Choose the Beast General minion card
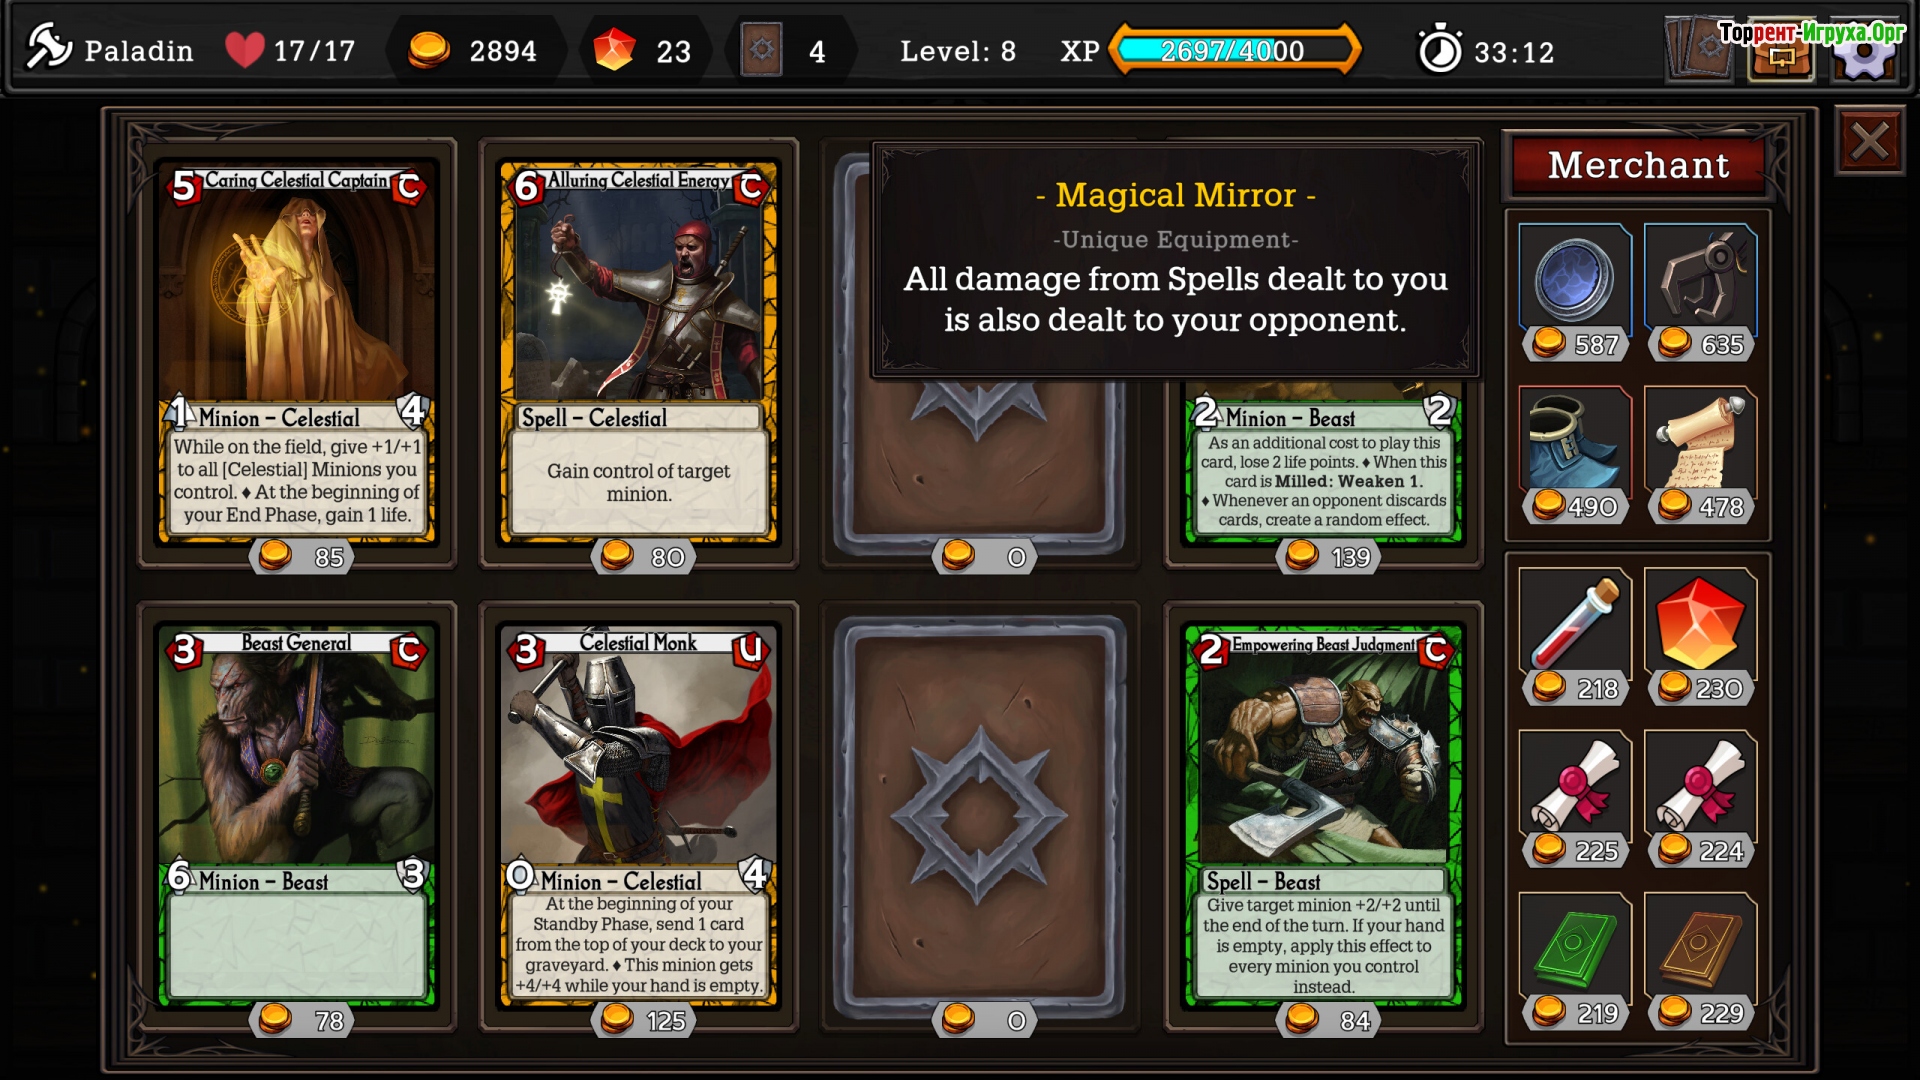 (297, 816)
